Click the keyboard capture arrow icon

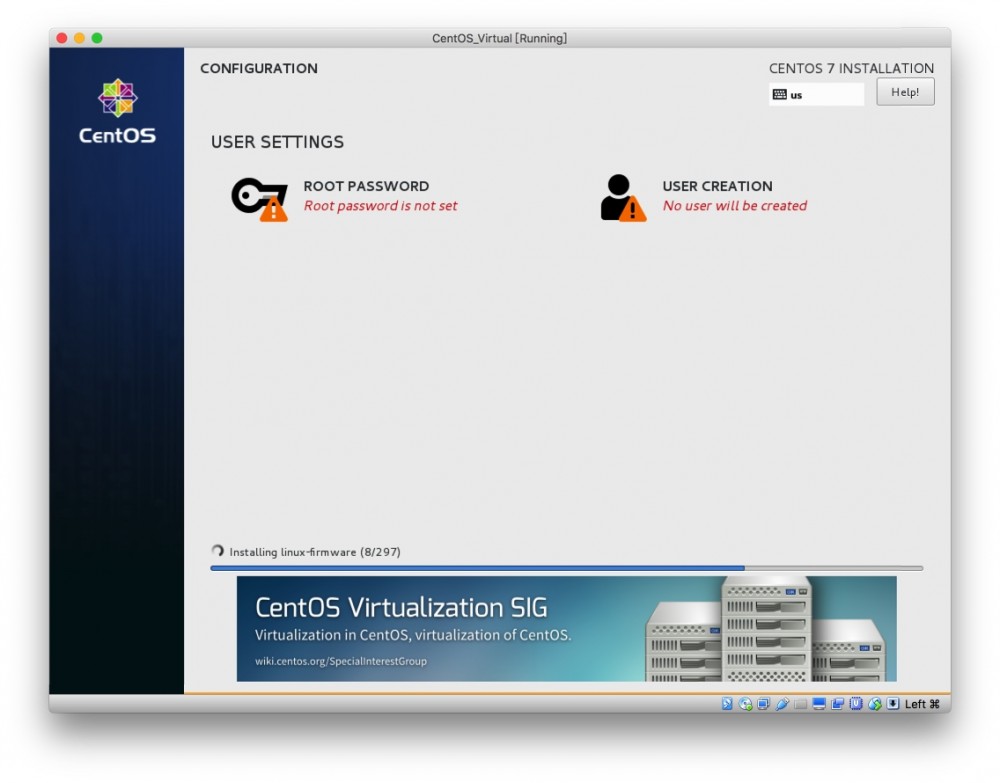(893, 703)
